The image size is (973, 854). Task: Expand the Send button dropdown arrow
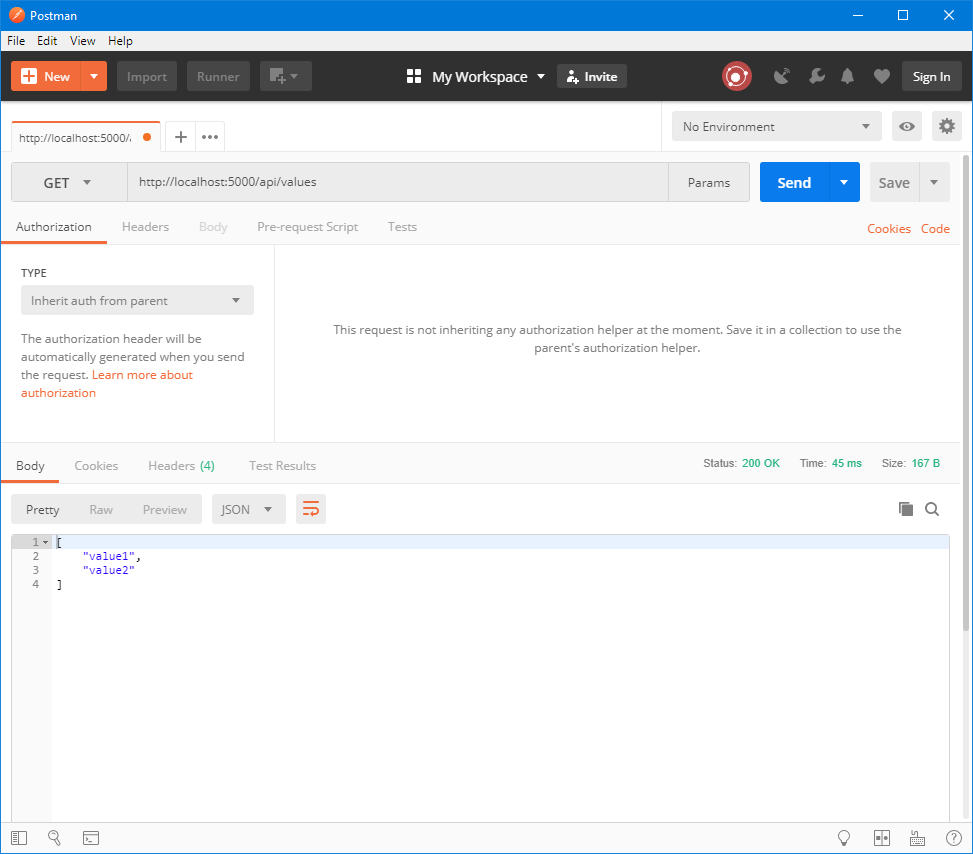click(x=844, y=182)
